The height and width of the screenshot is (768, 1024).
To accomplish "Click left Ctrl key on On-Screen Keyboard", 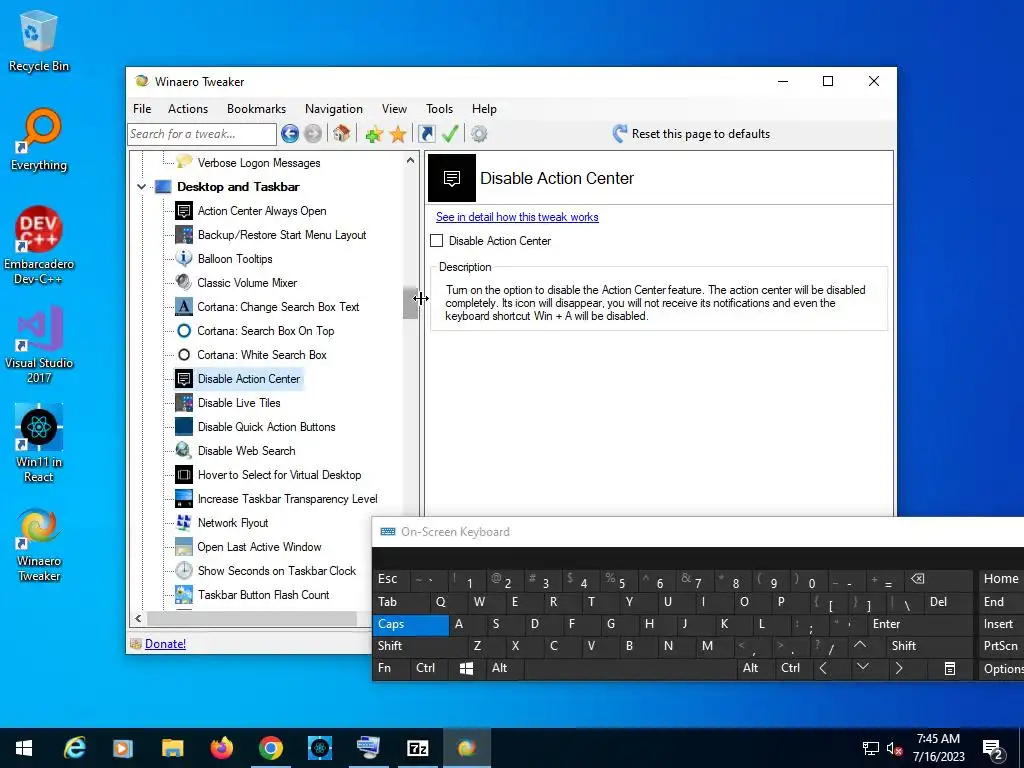I will 428,669.
